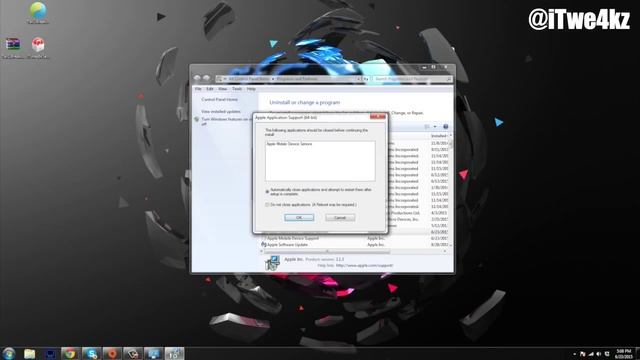
Task: Click the network signal icon in tray
Action: pyautogui.click(x=591, y=354)
